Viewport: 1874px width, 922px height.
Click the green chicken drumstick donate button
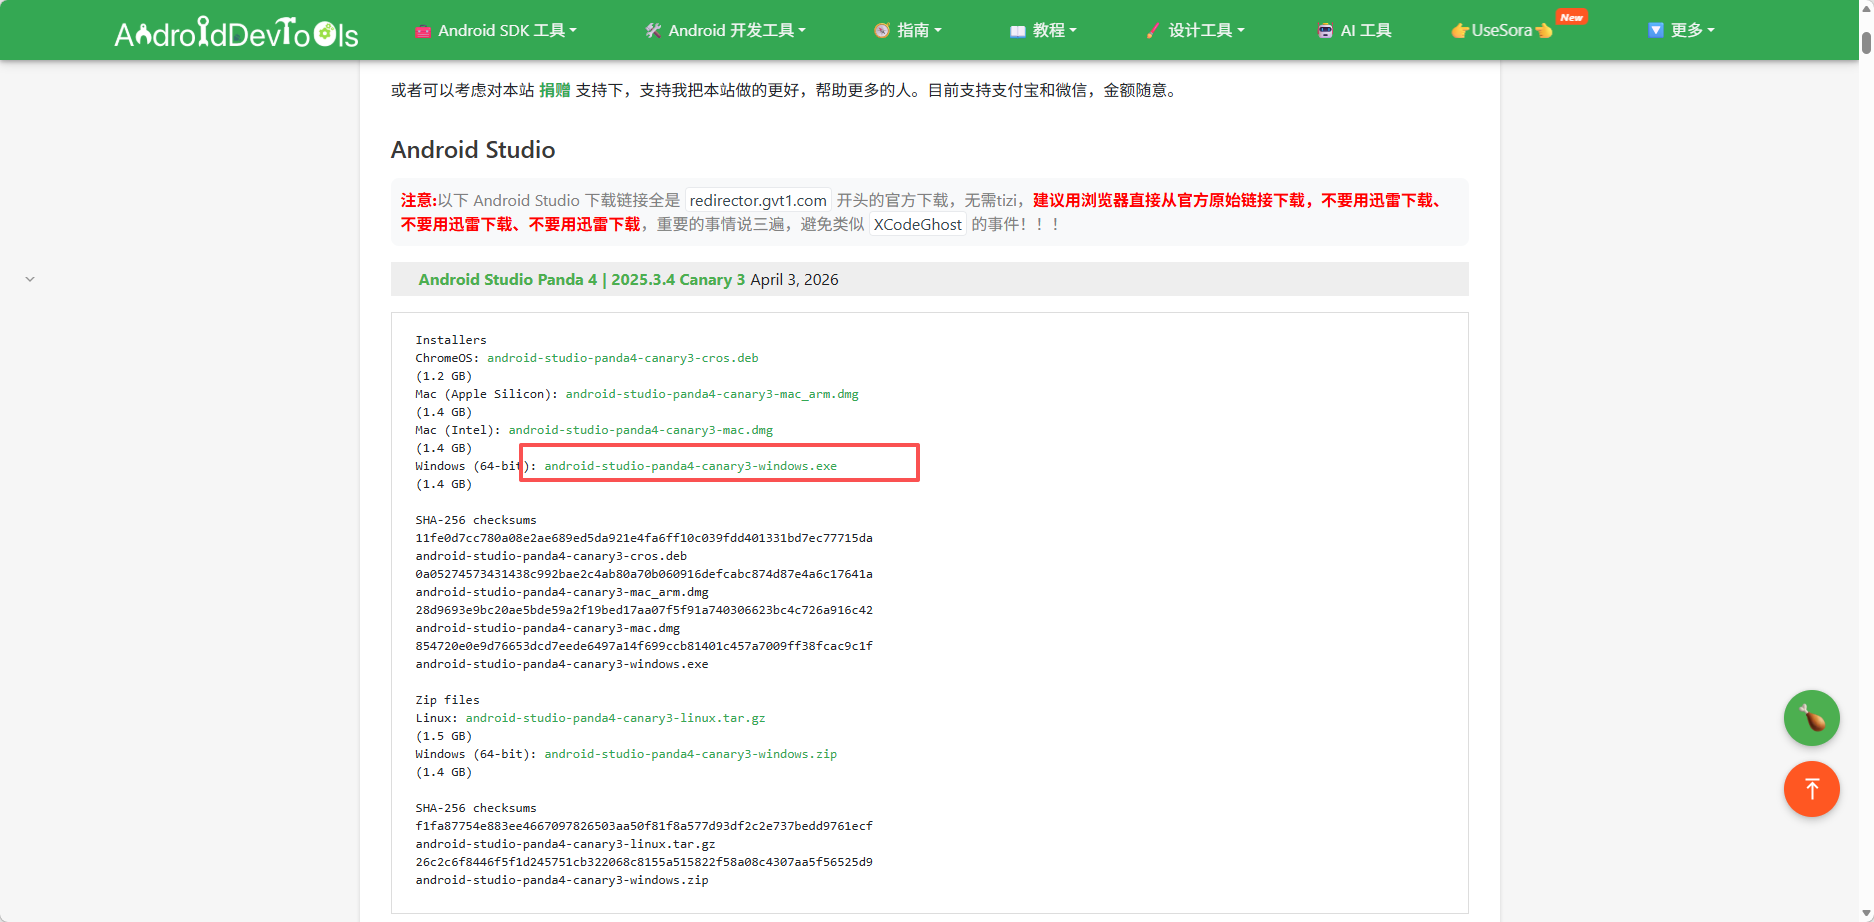tap(1812, 718)
